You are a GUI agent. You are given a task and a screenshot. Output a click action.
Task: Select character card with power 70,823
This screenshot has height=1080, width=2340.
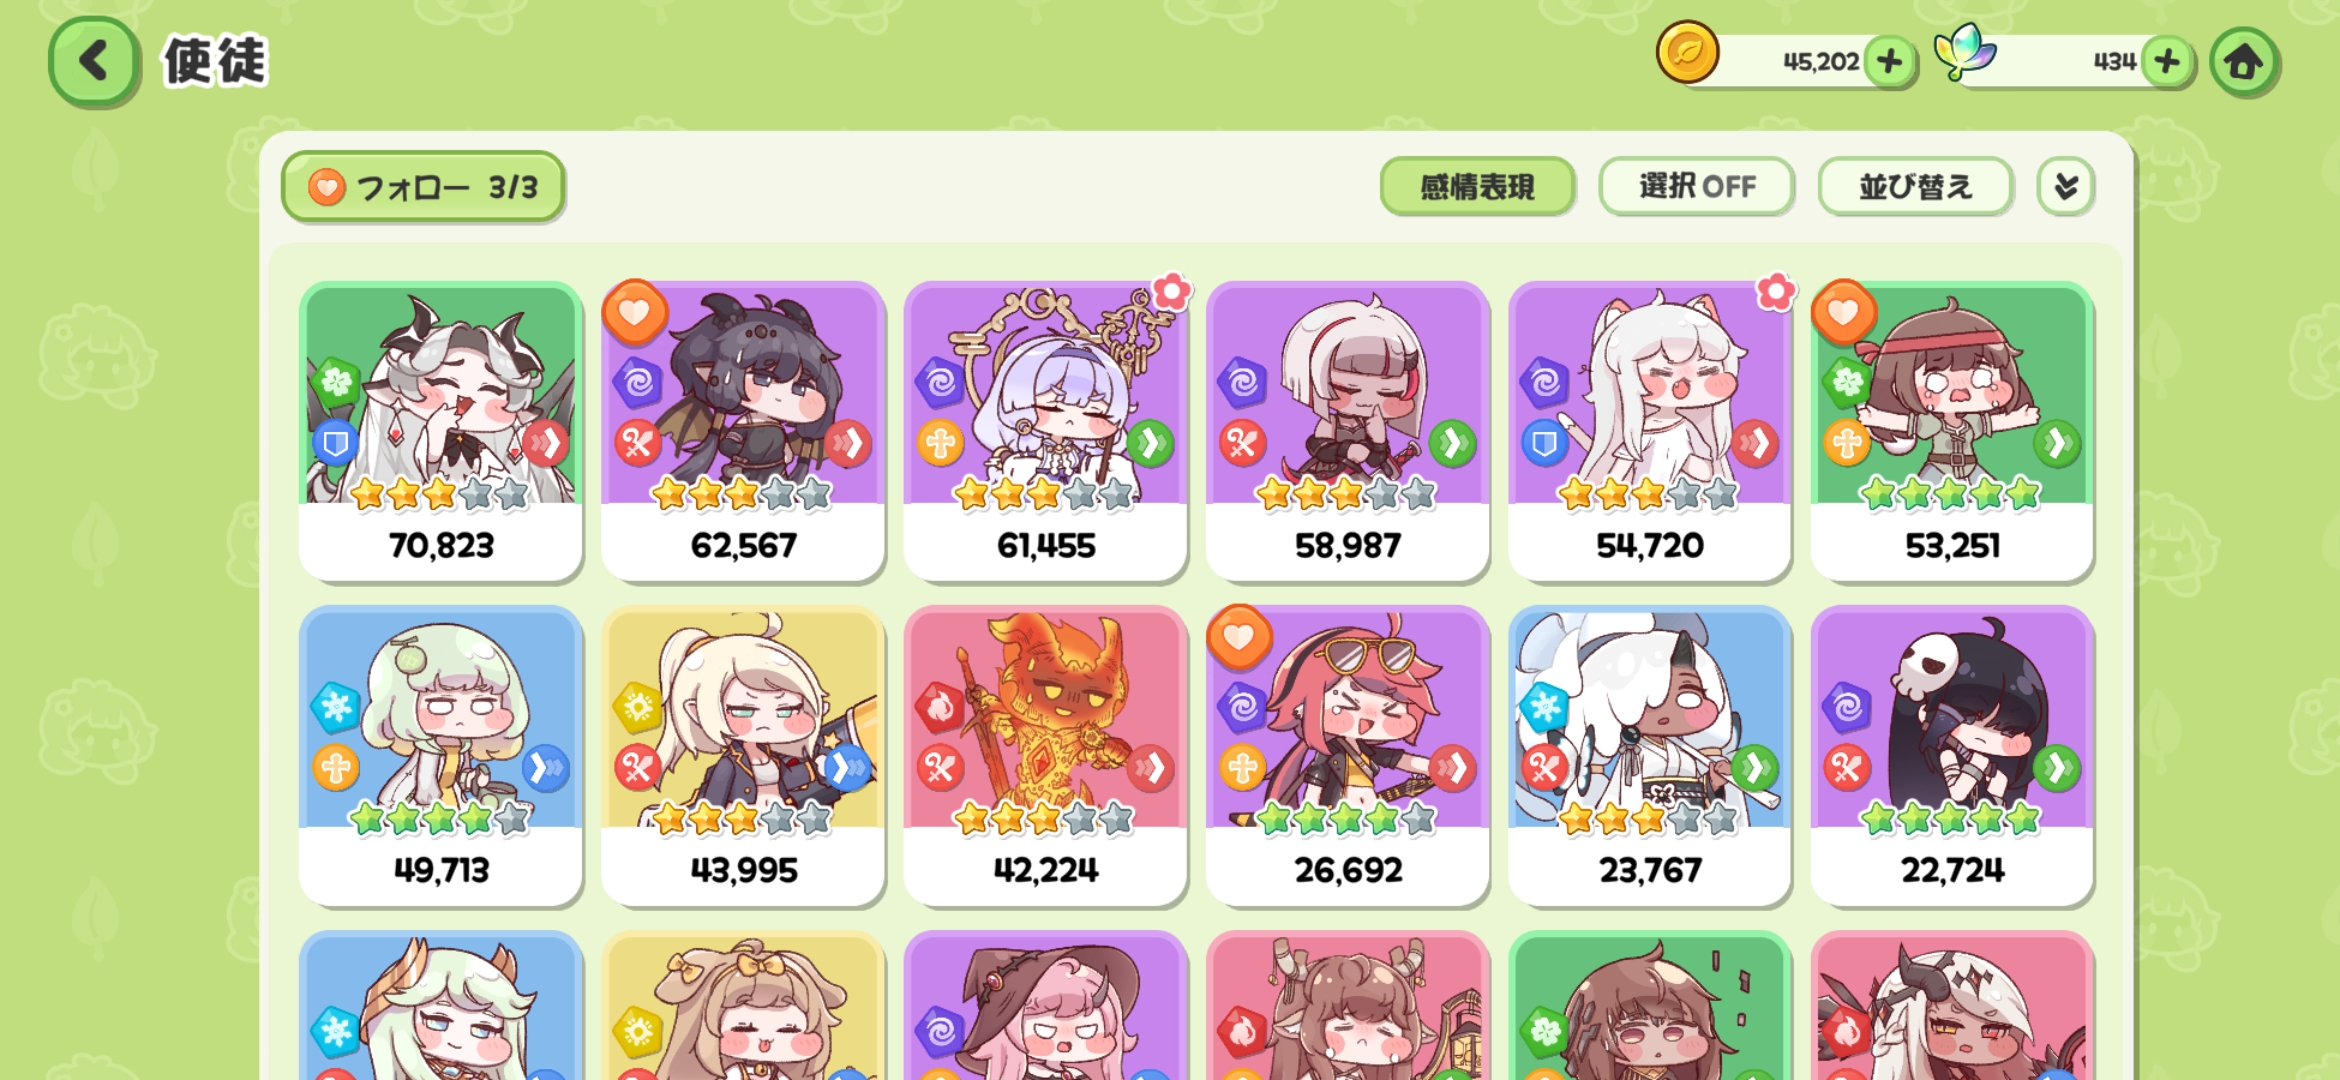(x=441, y=431)
